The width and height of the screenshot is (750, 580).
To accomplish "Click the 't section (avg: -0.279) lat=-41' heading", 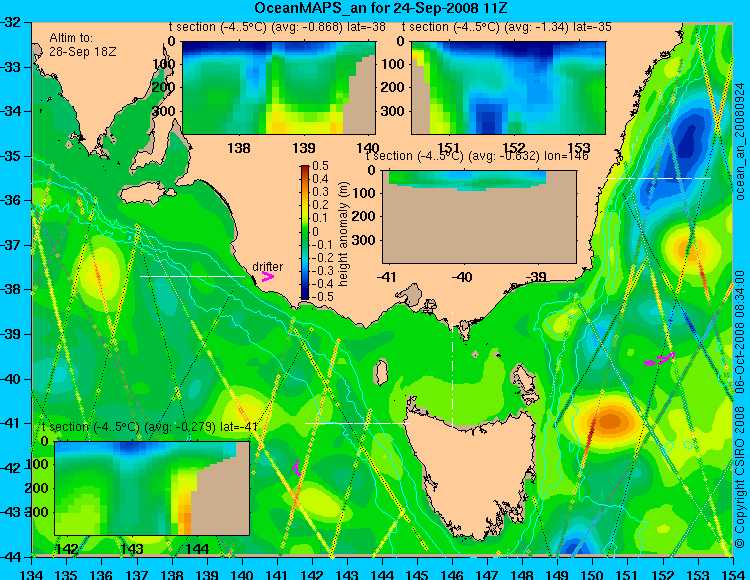I will point(150,427).
